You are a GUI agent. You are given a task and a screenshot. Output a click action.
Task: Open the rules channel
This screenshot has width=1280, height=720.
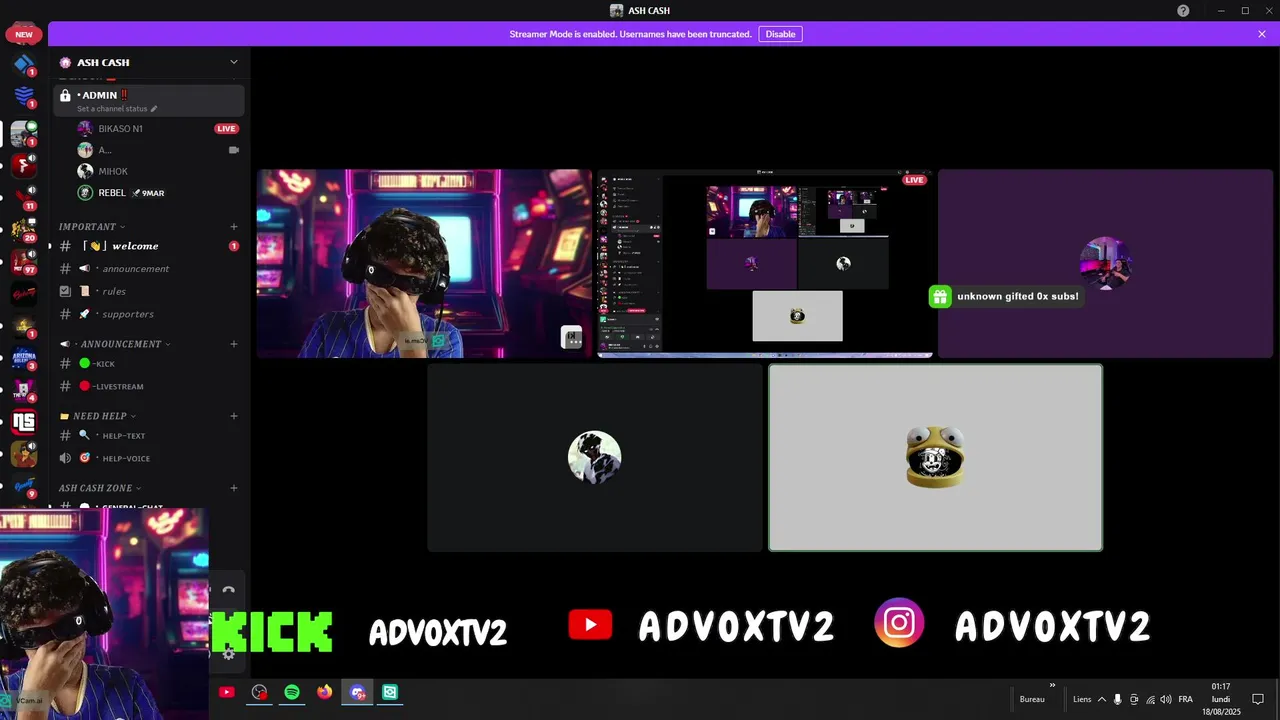149,291
